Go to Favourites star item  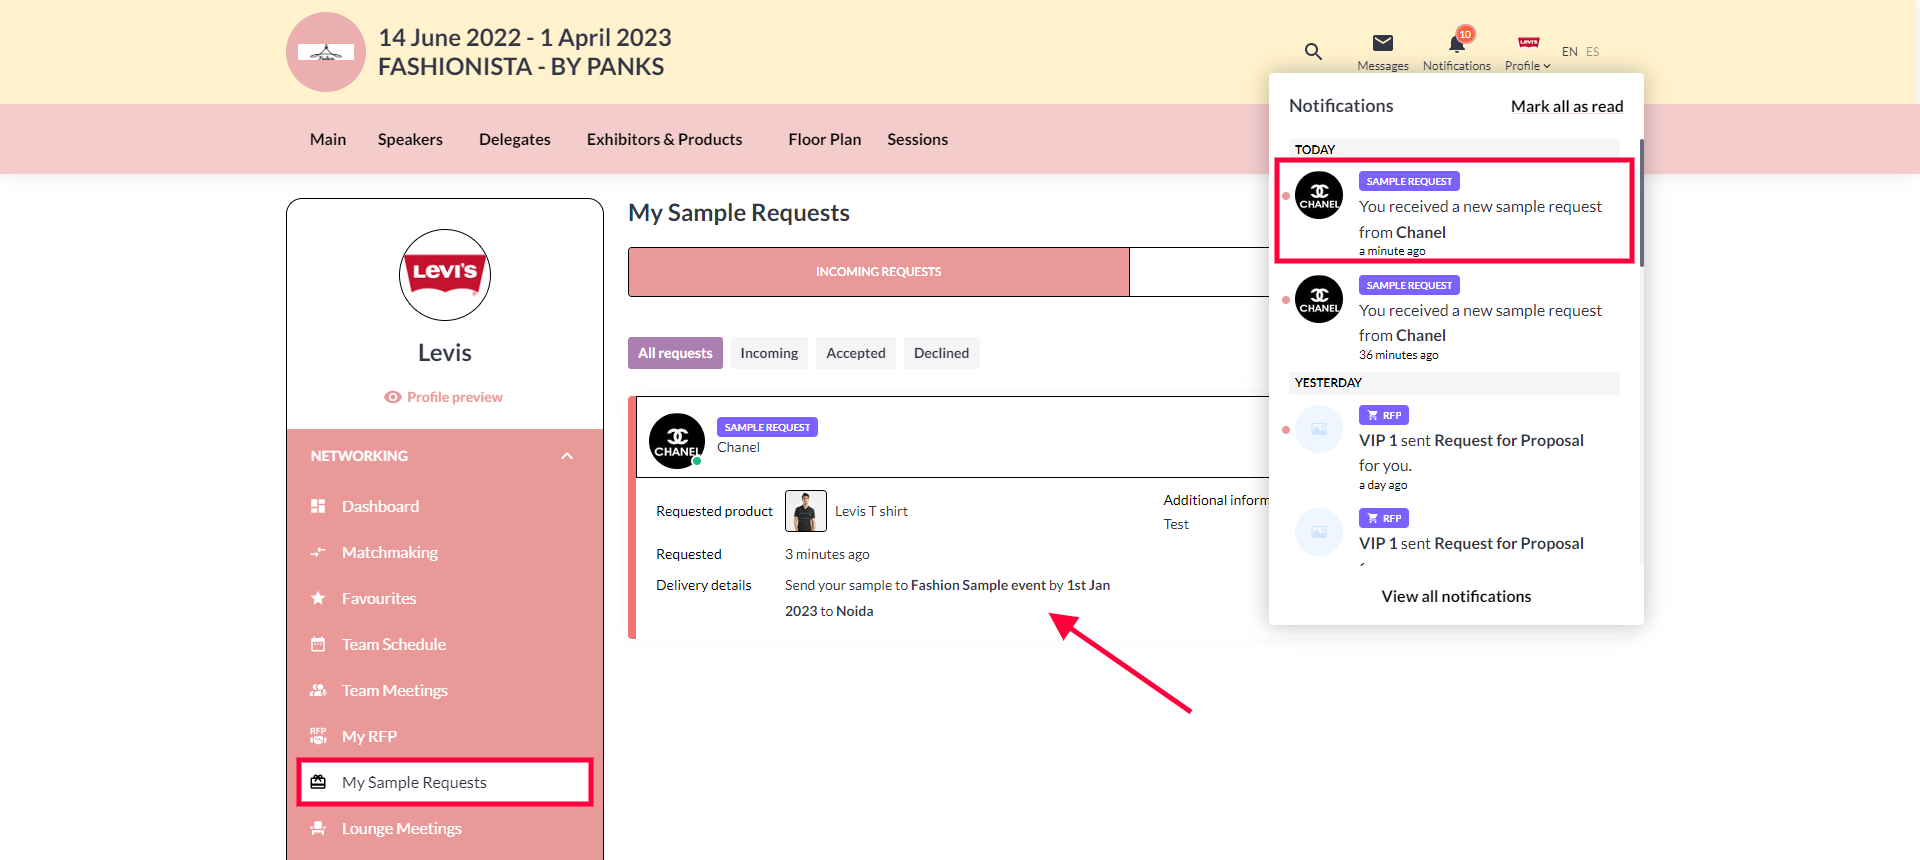point(378,599)
